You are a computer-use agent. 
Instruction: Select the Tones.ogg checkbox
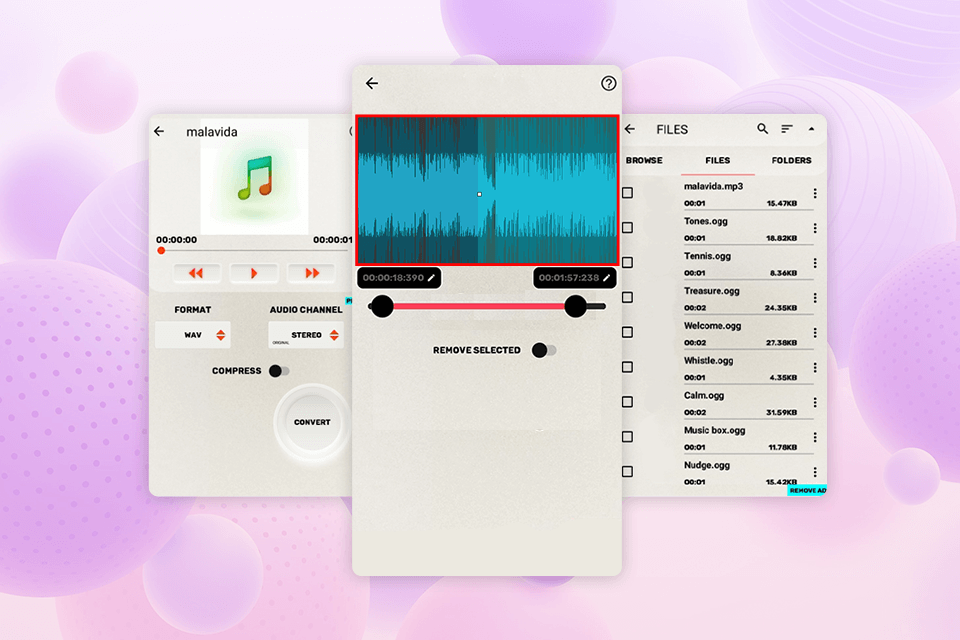click(x=628, y=228)
